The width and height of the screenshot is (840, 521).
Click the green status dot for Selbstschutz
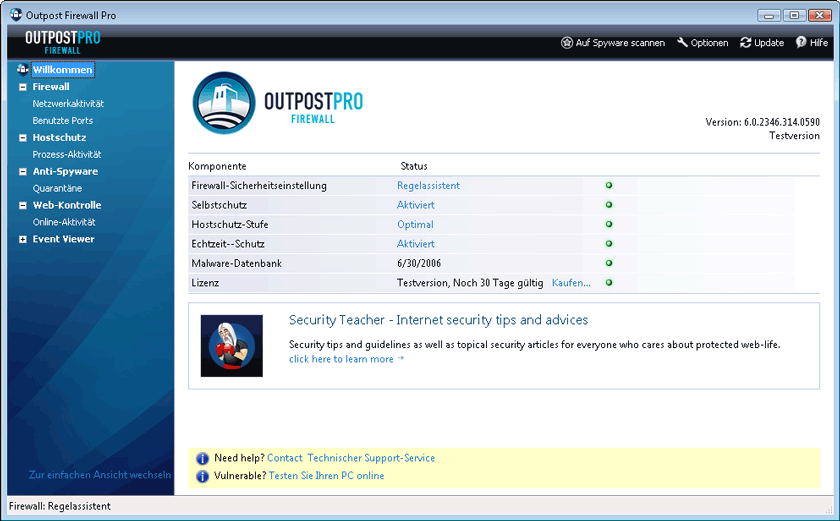click(609, 205)
